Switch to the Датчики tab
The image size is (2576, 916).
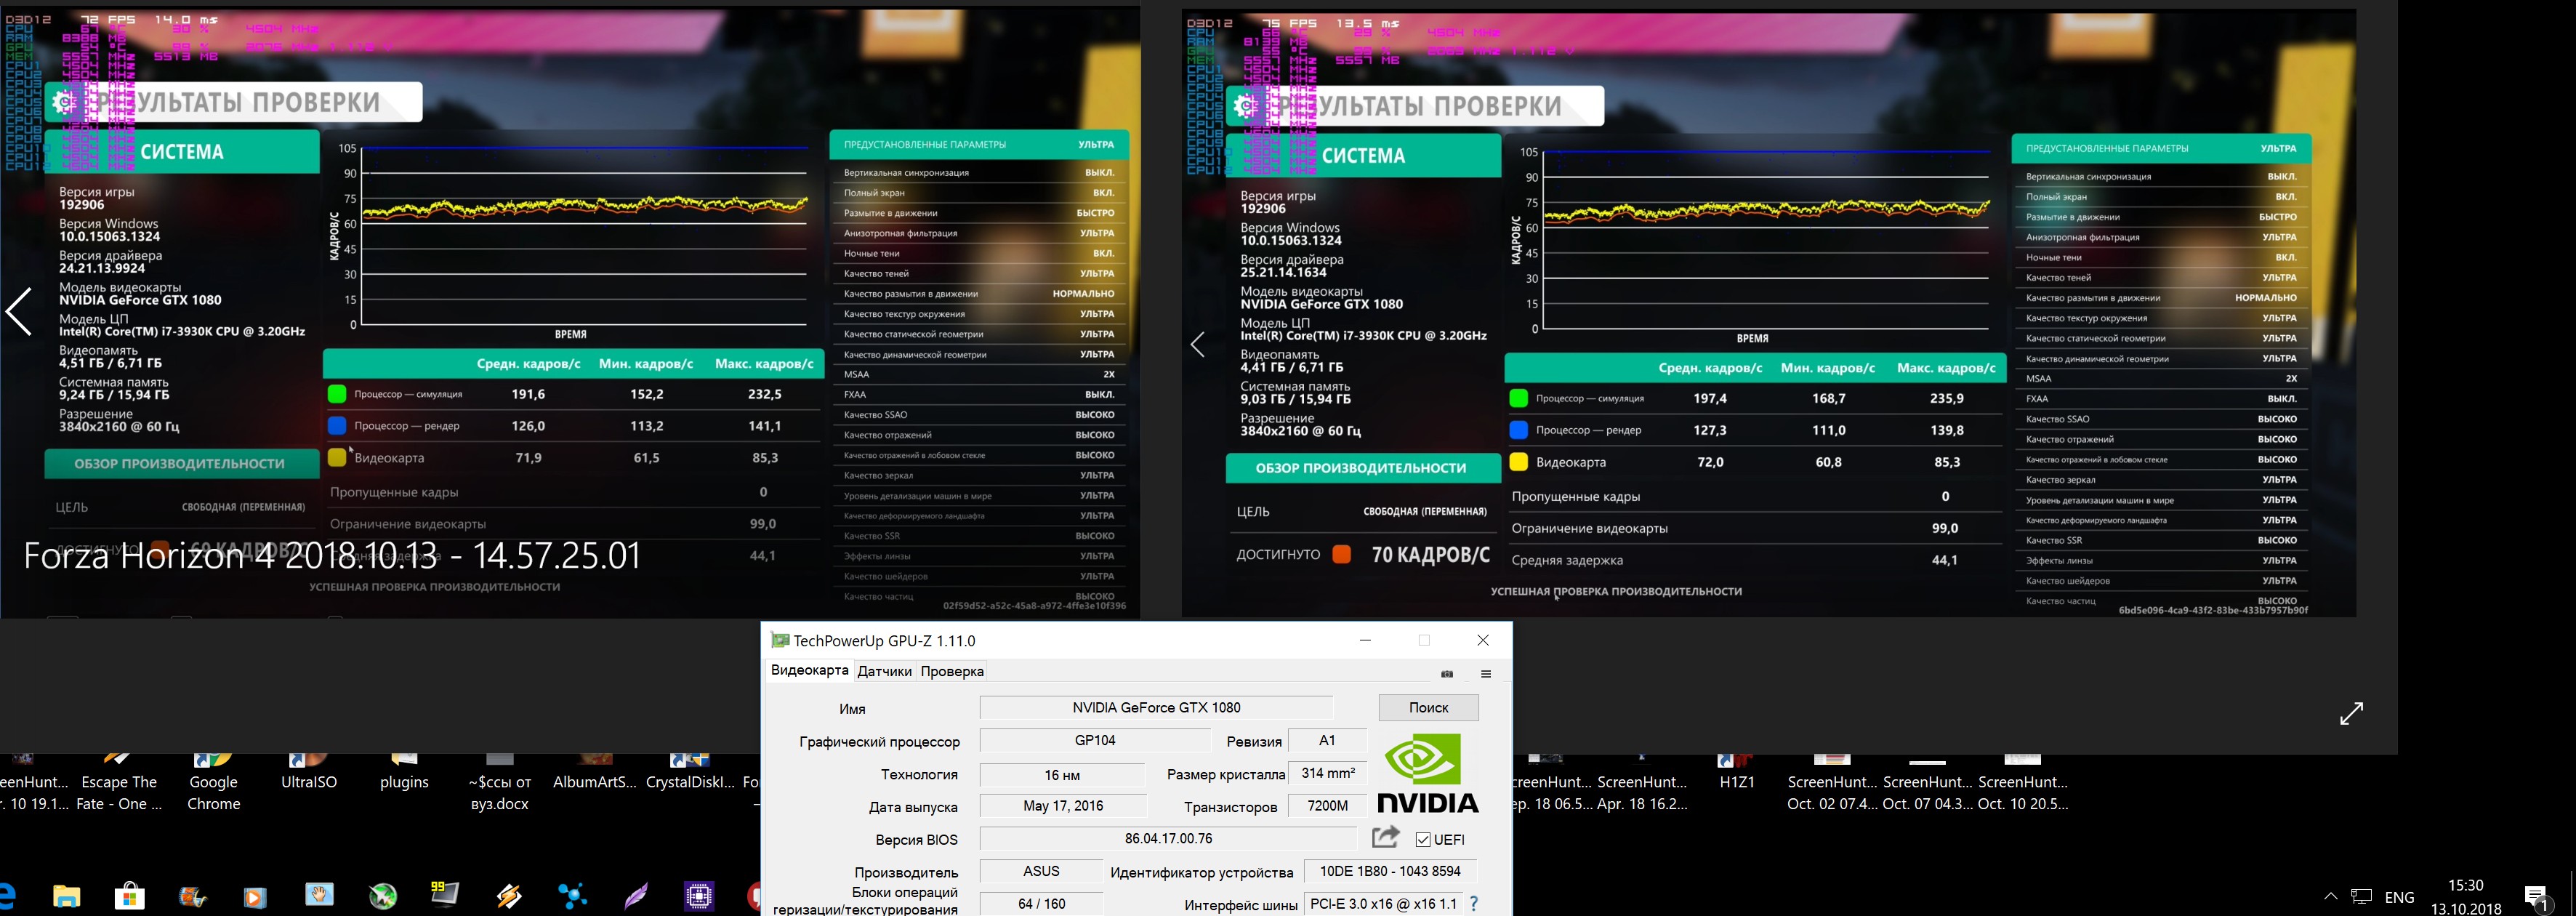[x=884, y=672]
